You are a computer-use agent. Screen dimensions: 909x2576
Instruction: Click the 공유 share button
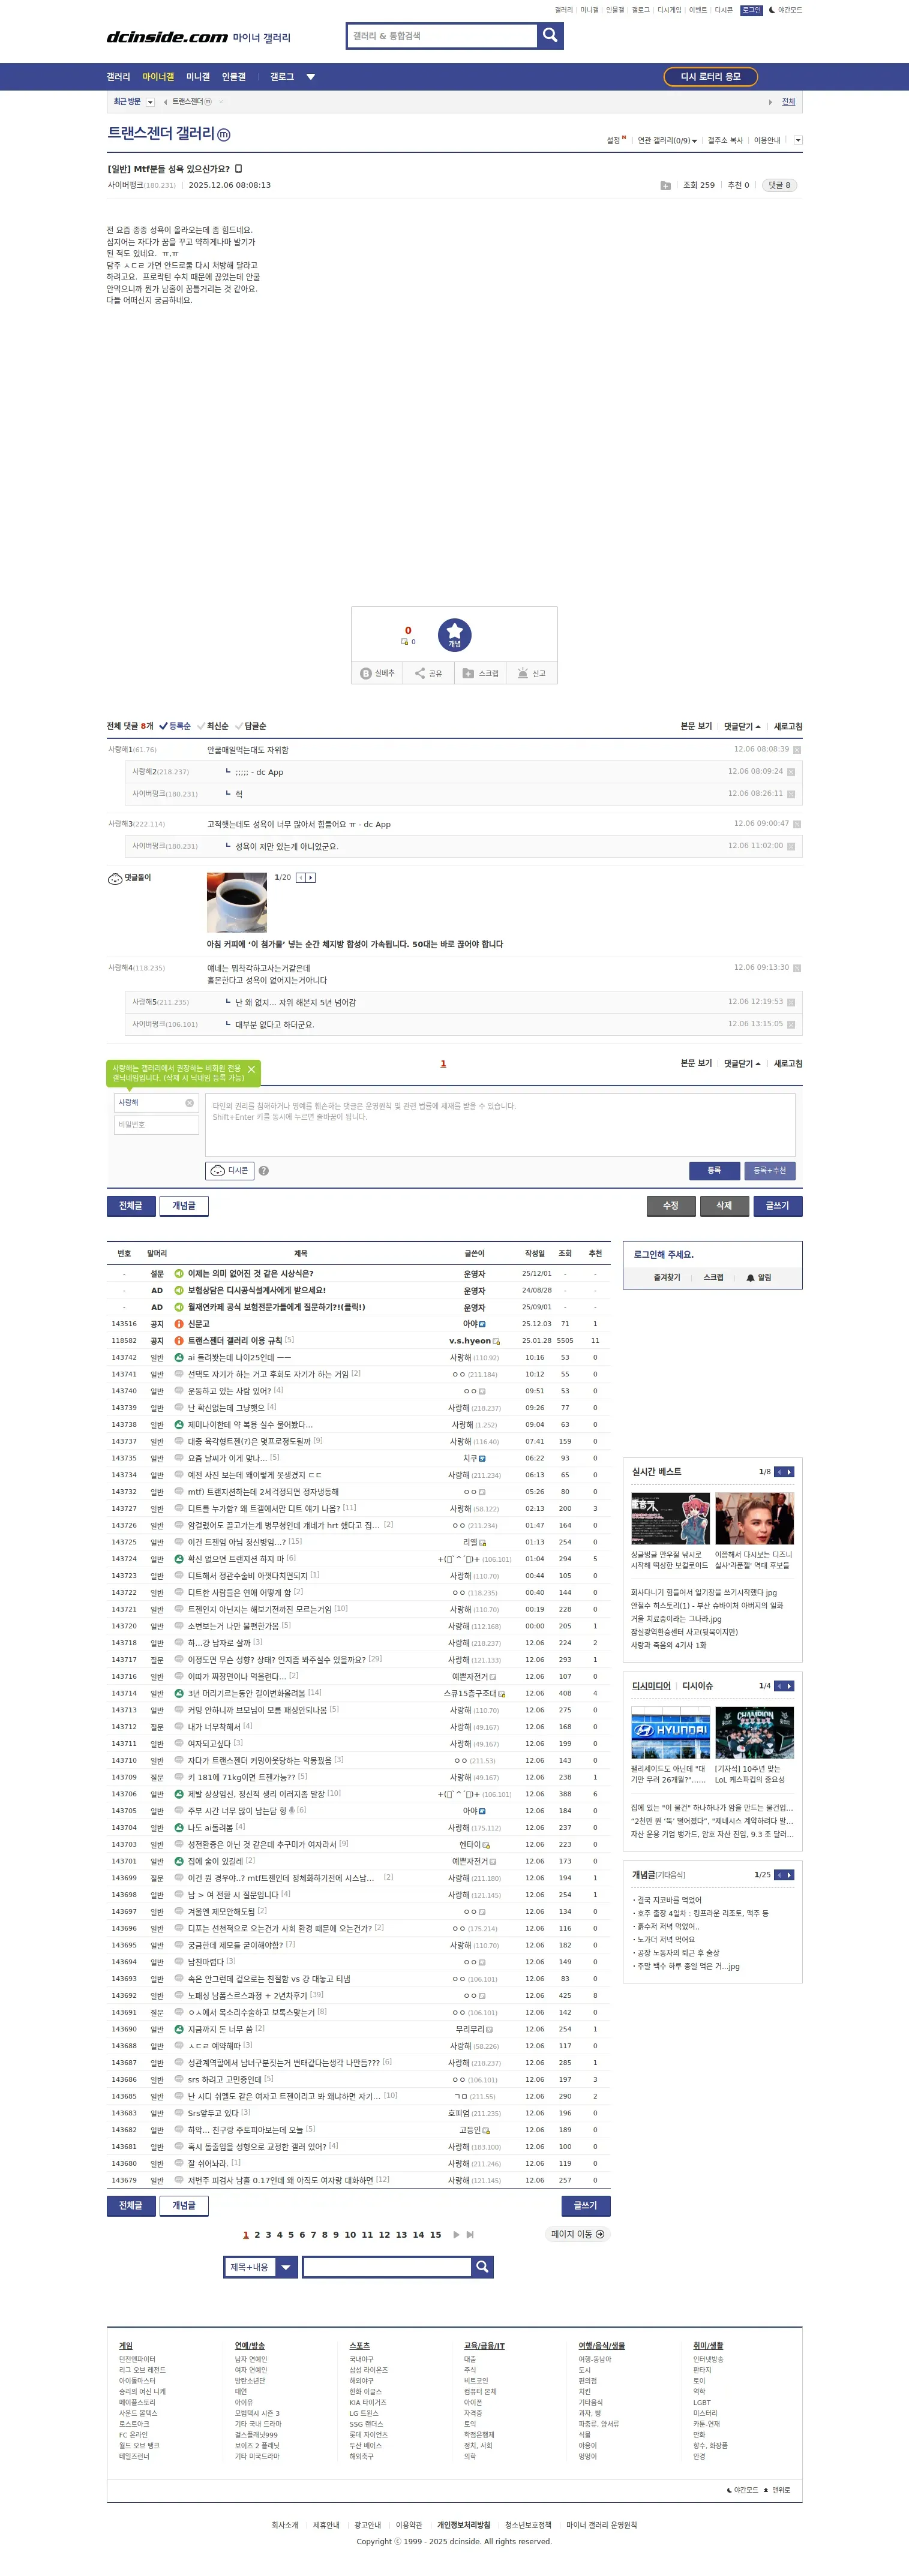(428, 674)
